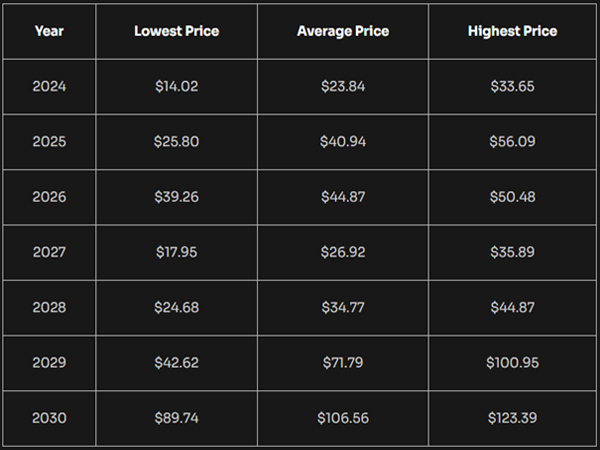The height and width of the screenshot is (450, 600).
Task: Select the $33.65 highest price value
Action: [512, 86]
